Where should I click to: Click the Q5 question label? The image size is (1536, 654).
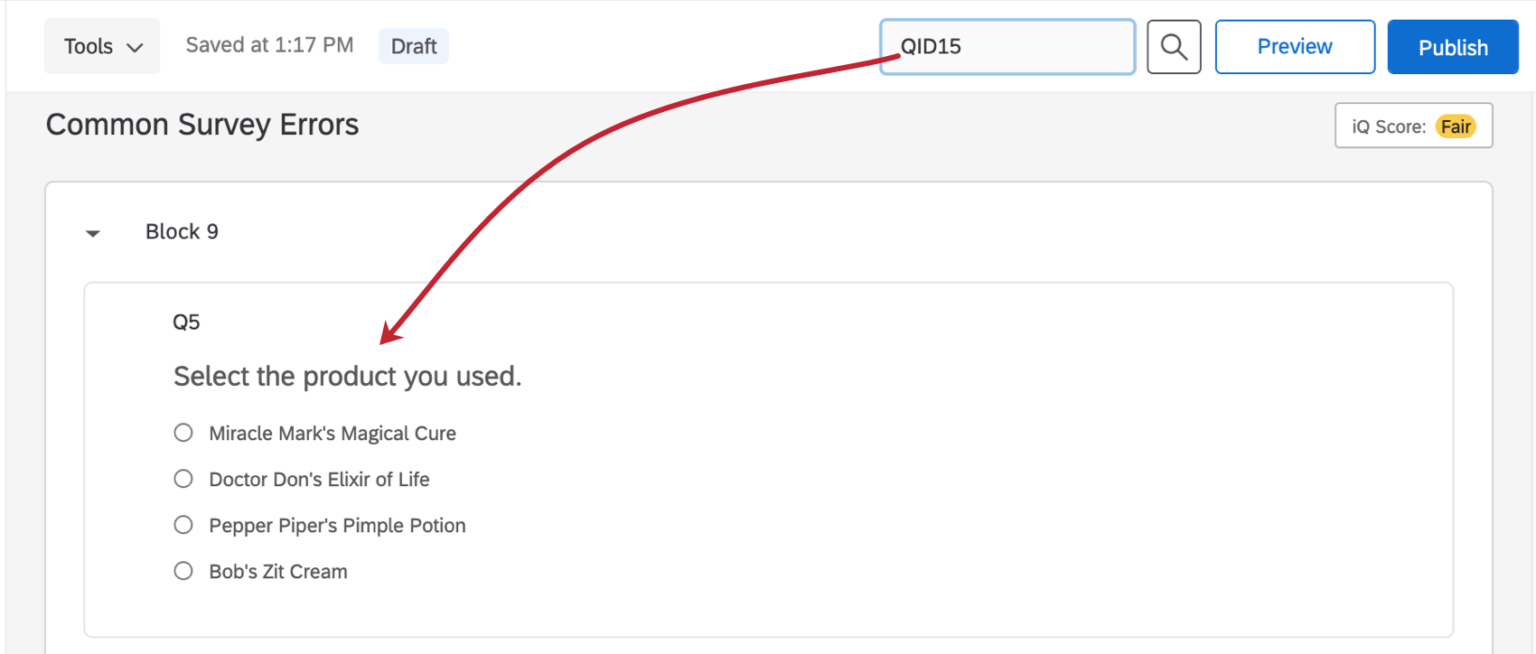tap(185, 321)
